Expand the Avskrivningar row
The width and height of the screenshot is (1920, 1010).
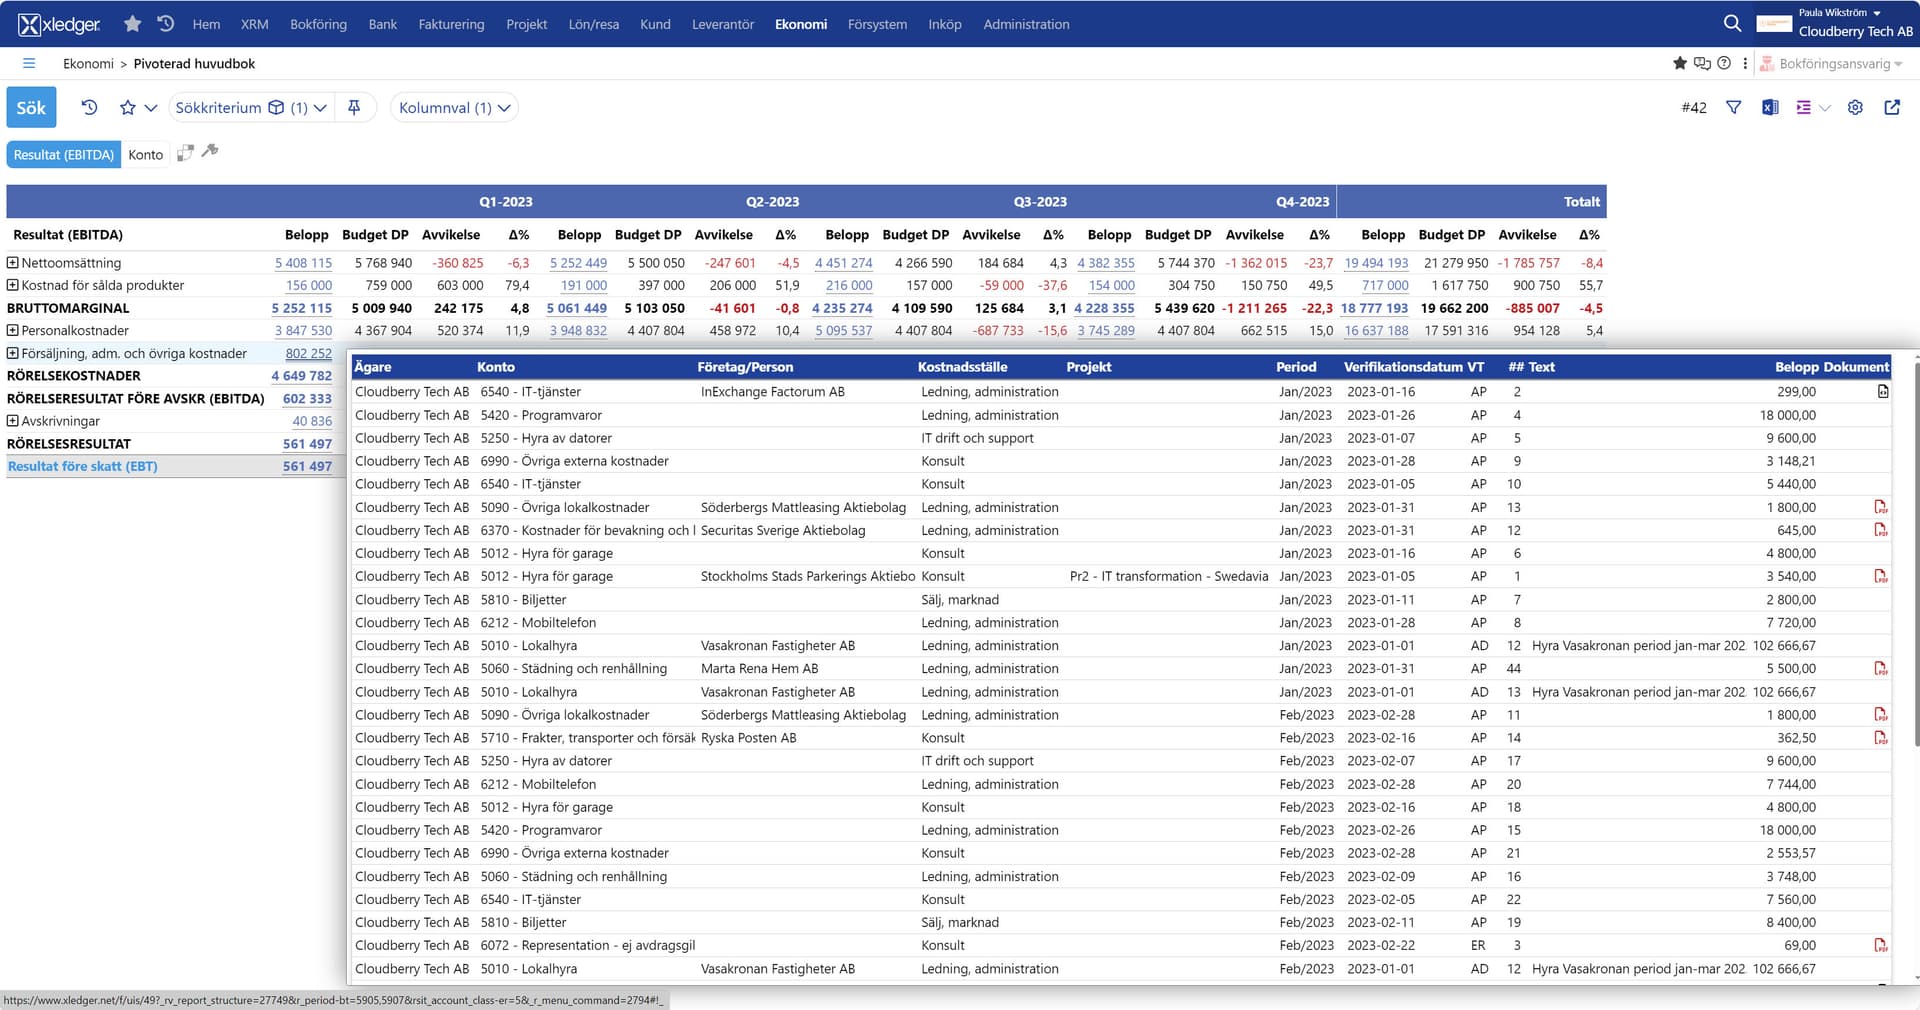click(x=13, y=421)
